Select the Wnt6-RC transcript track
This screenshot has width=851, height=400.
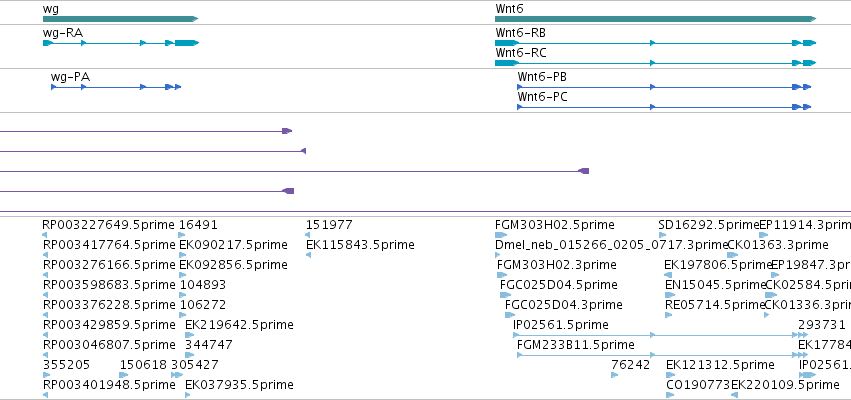(656, 63)
